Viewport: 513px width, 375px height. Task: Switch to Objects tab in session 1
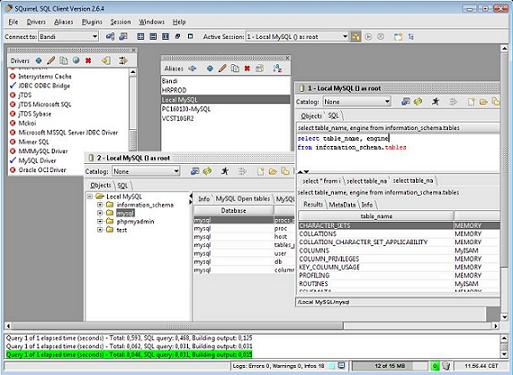point(311,116)
